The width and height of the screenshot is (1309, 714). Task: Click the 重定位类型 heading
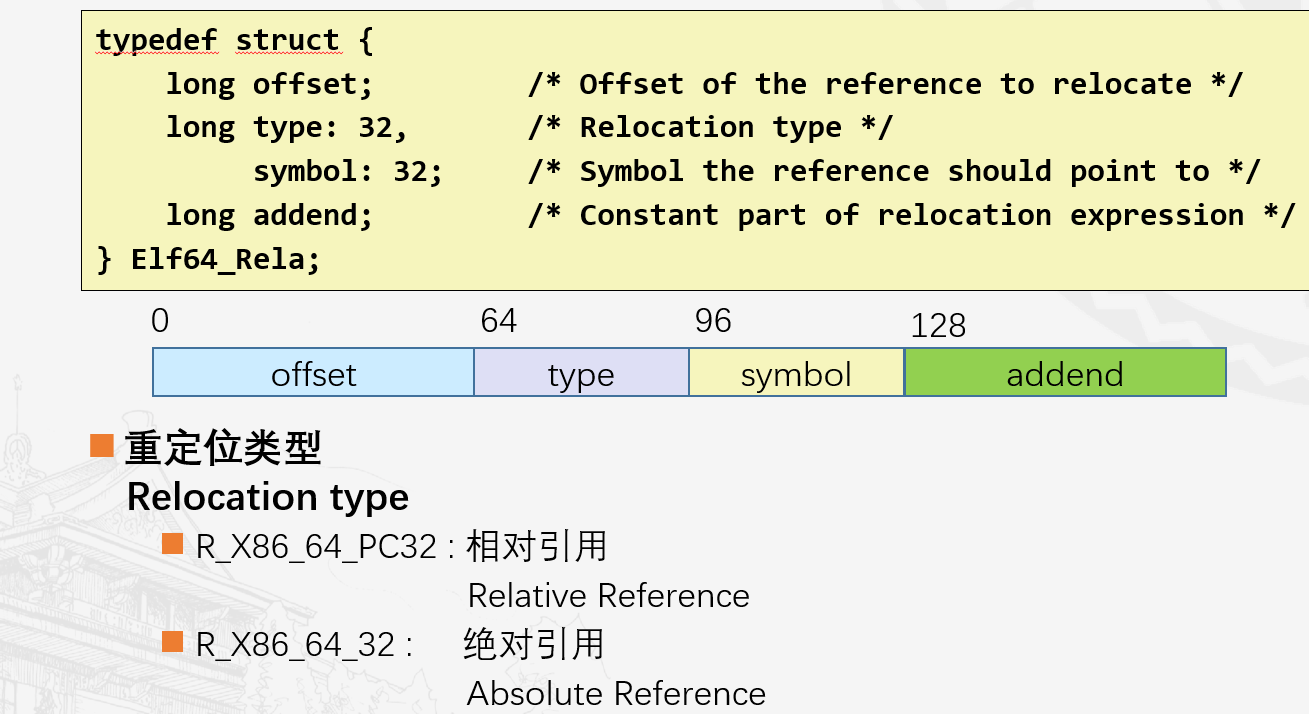223,448
